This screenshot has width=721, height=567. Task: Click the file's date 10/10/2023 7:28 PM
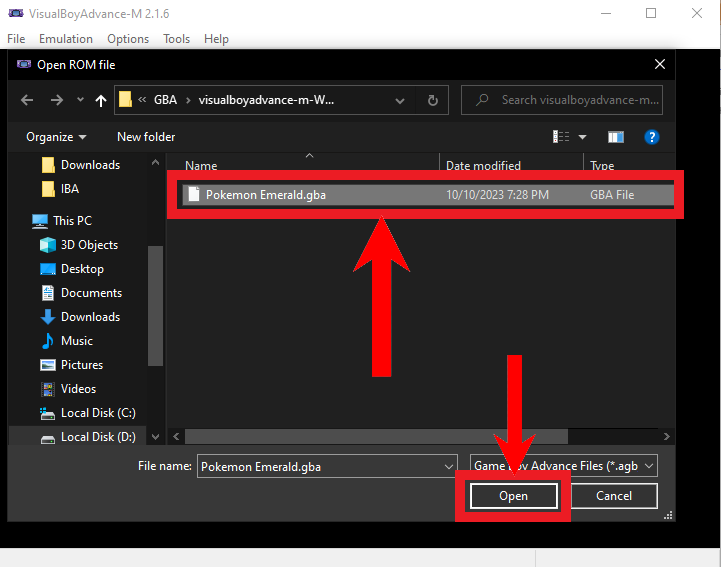tap(498, 195)
